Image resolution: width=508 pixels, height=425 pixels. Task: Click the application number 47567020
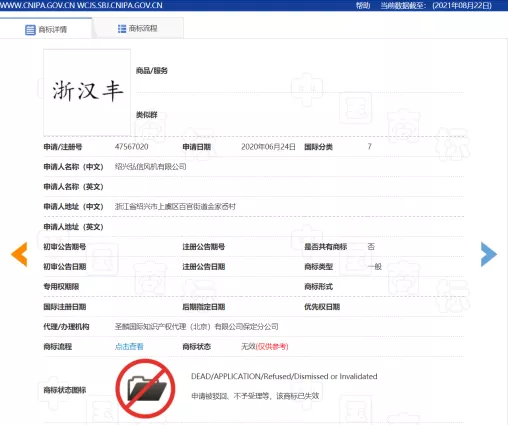coord(131,147)
